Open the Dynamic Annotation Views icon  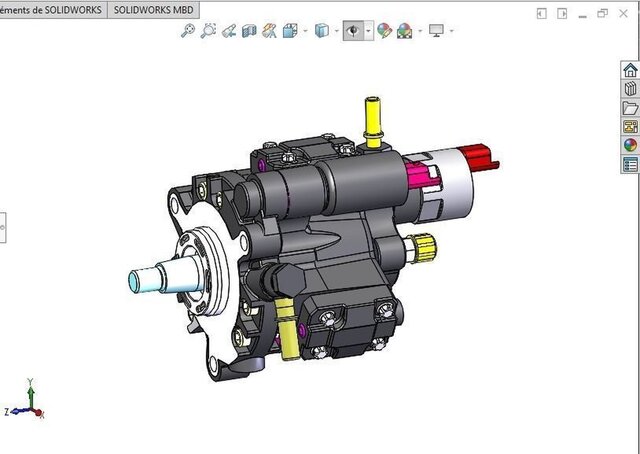pyautogui.click(x=270, y=31)
